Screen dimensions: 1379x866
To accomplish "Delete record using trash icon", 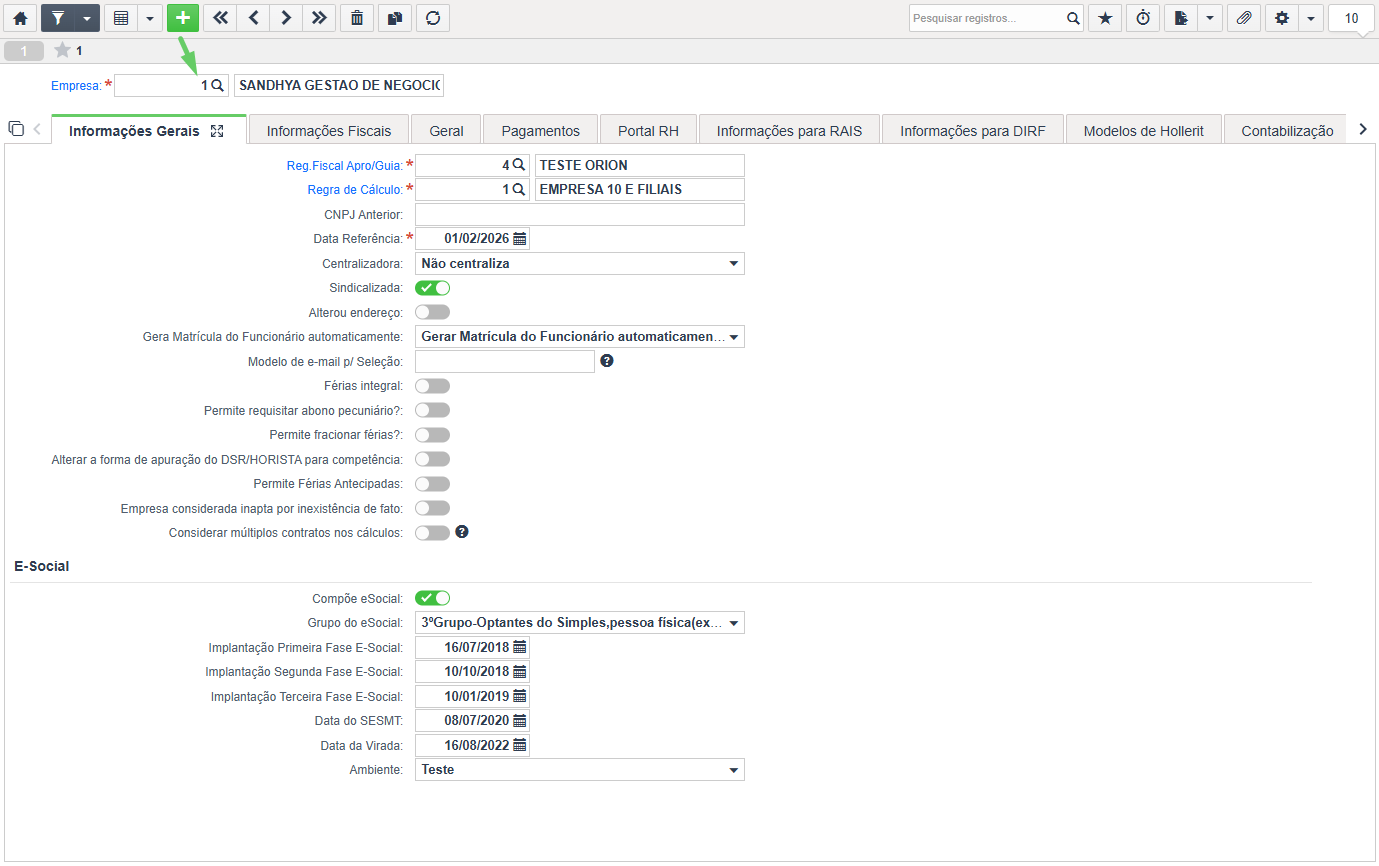I will (357, 18).
